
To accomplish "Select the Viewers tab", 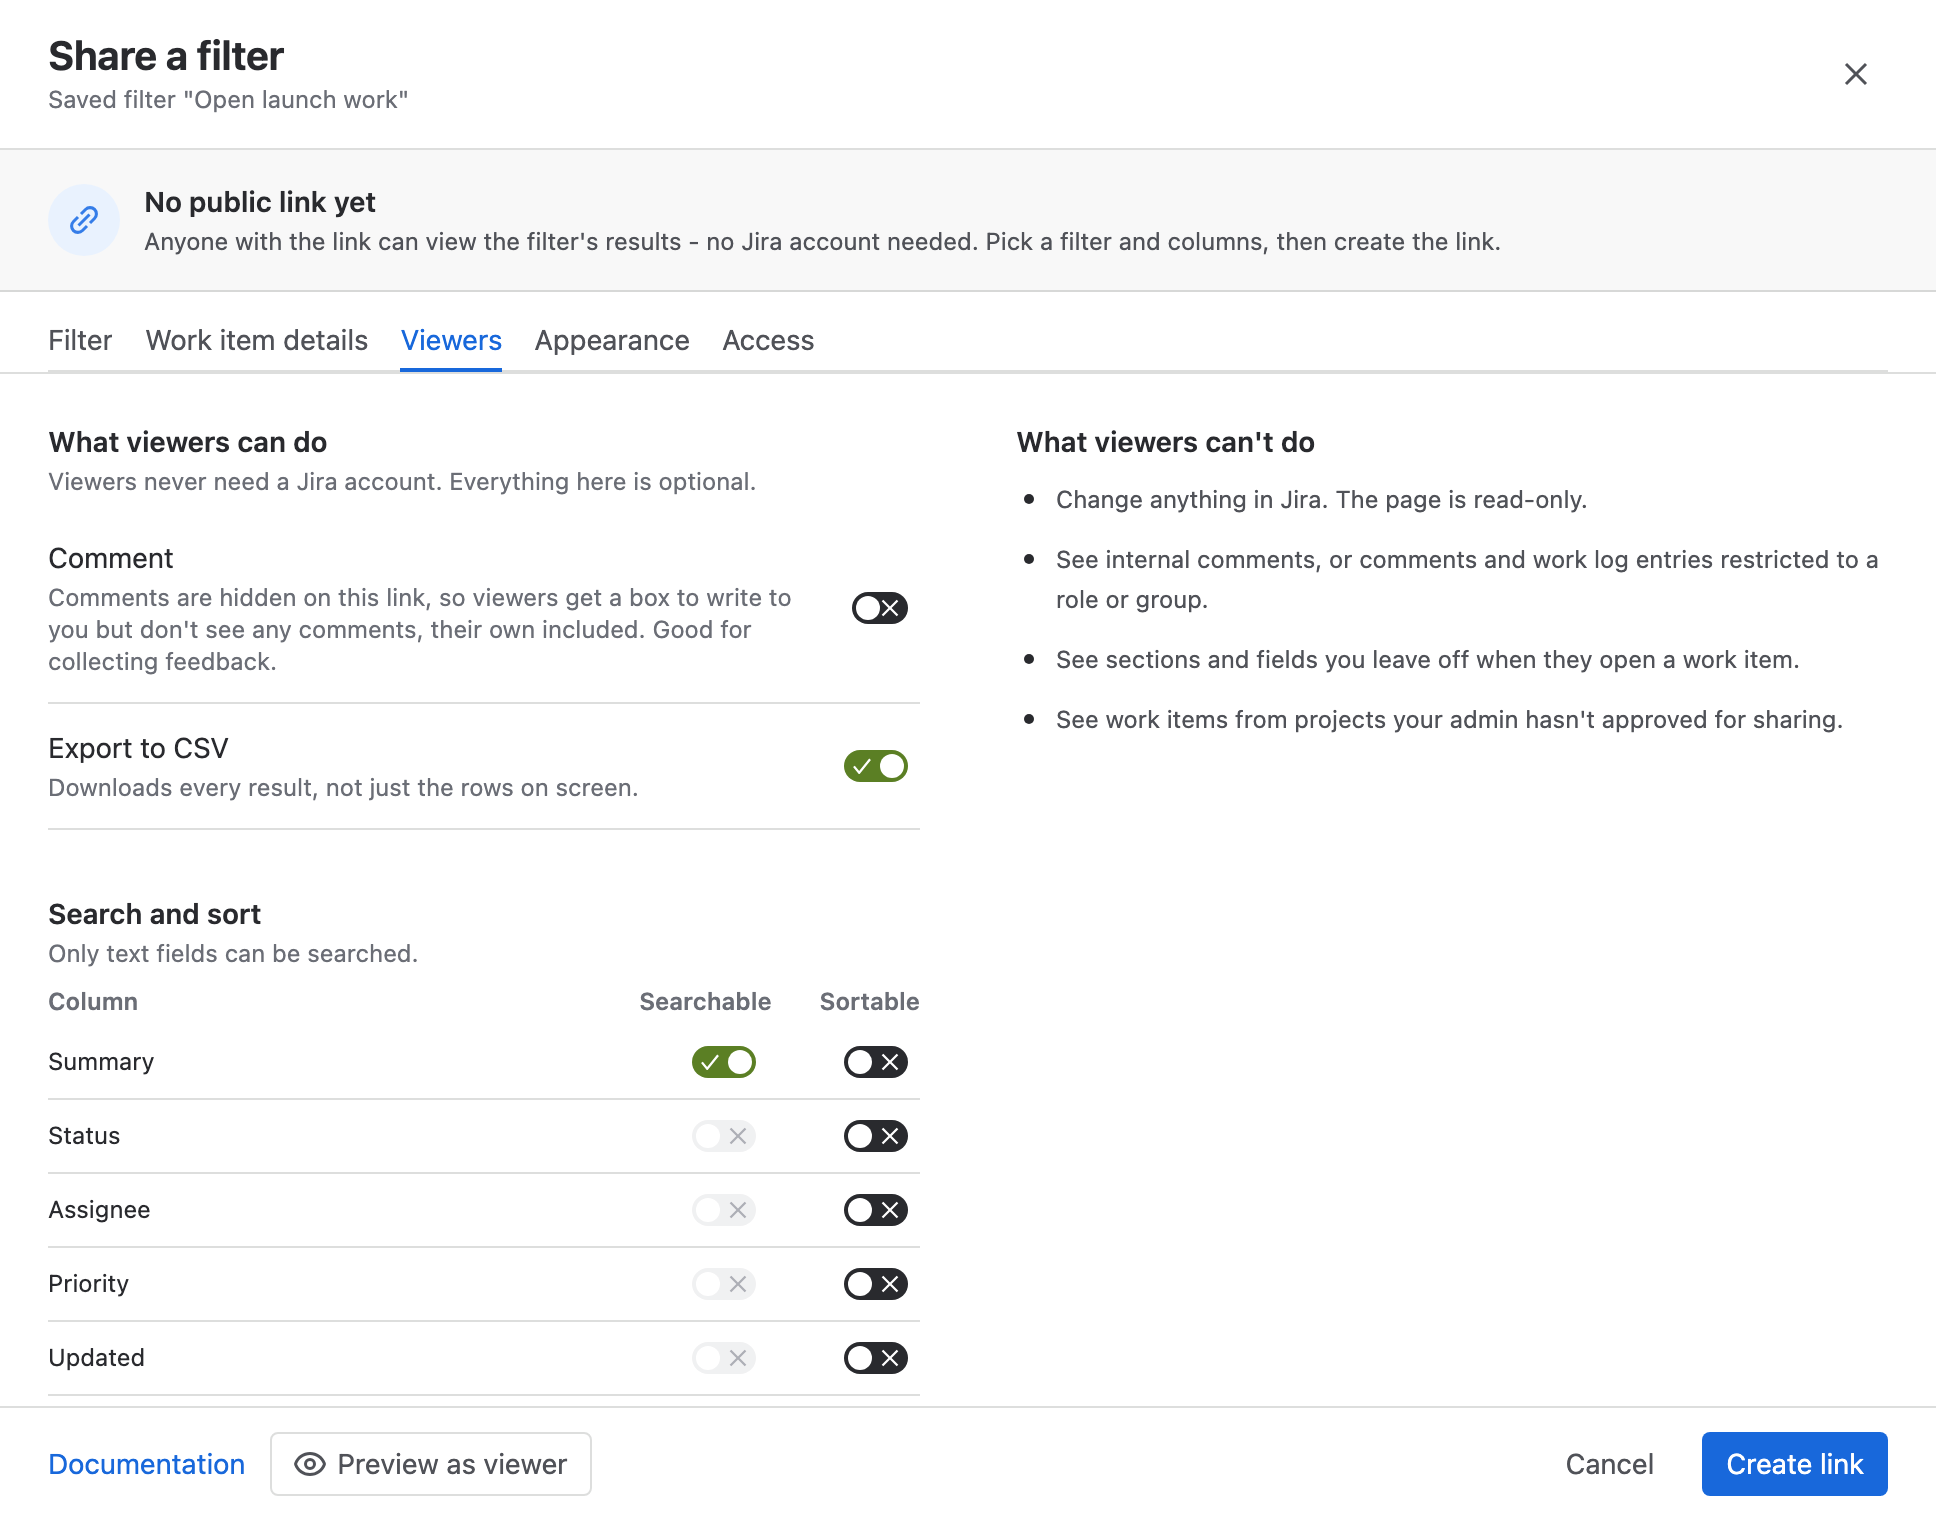I will tap(451, 341).
